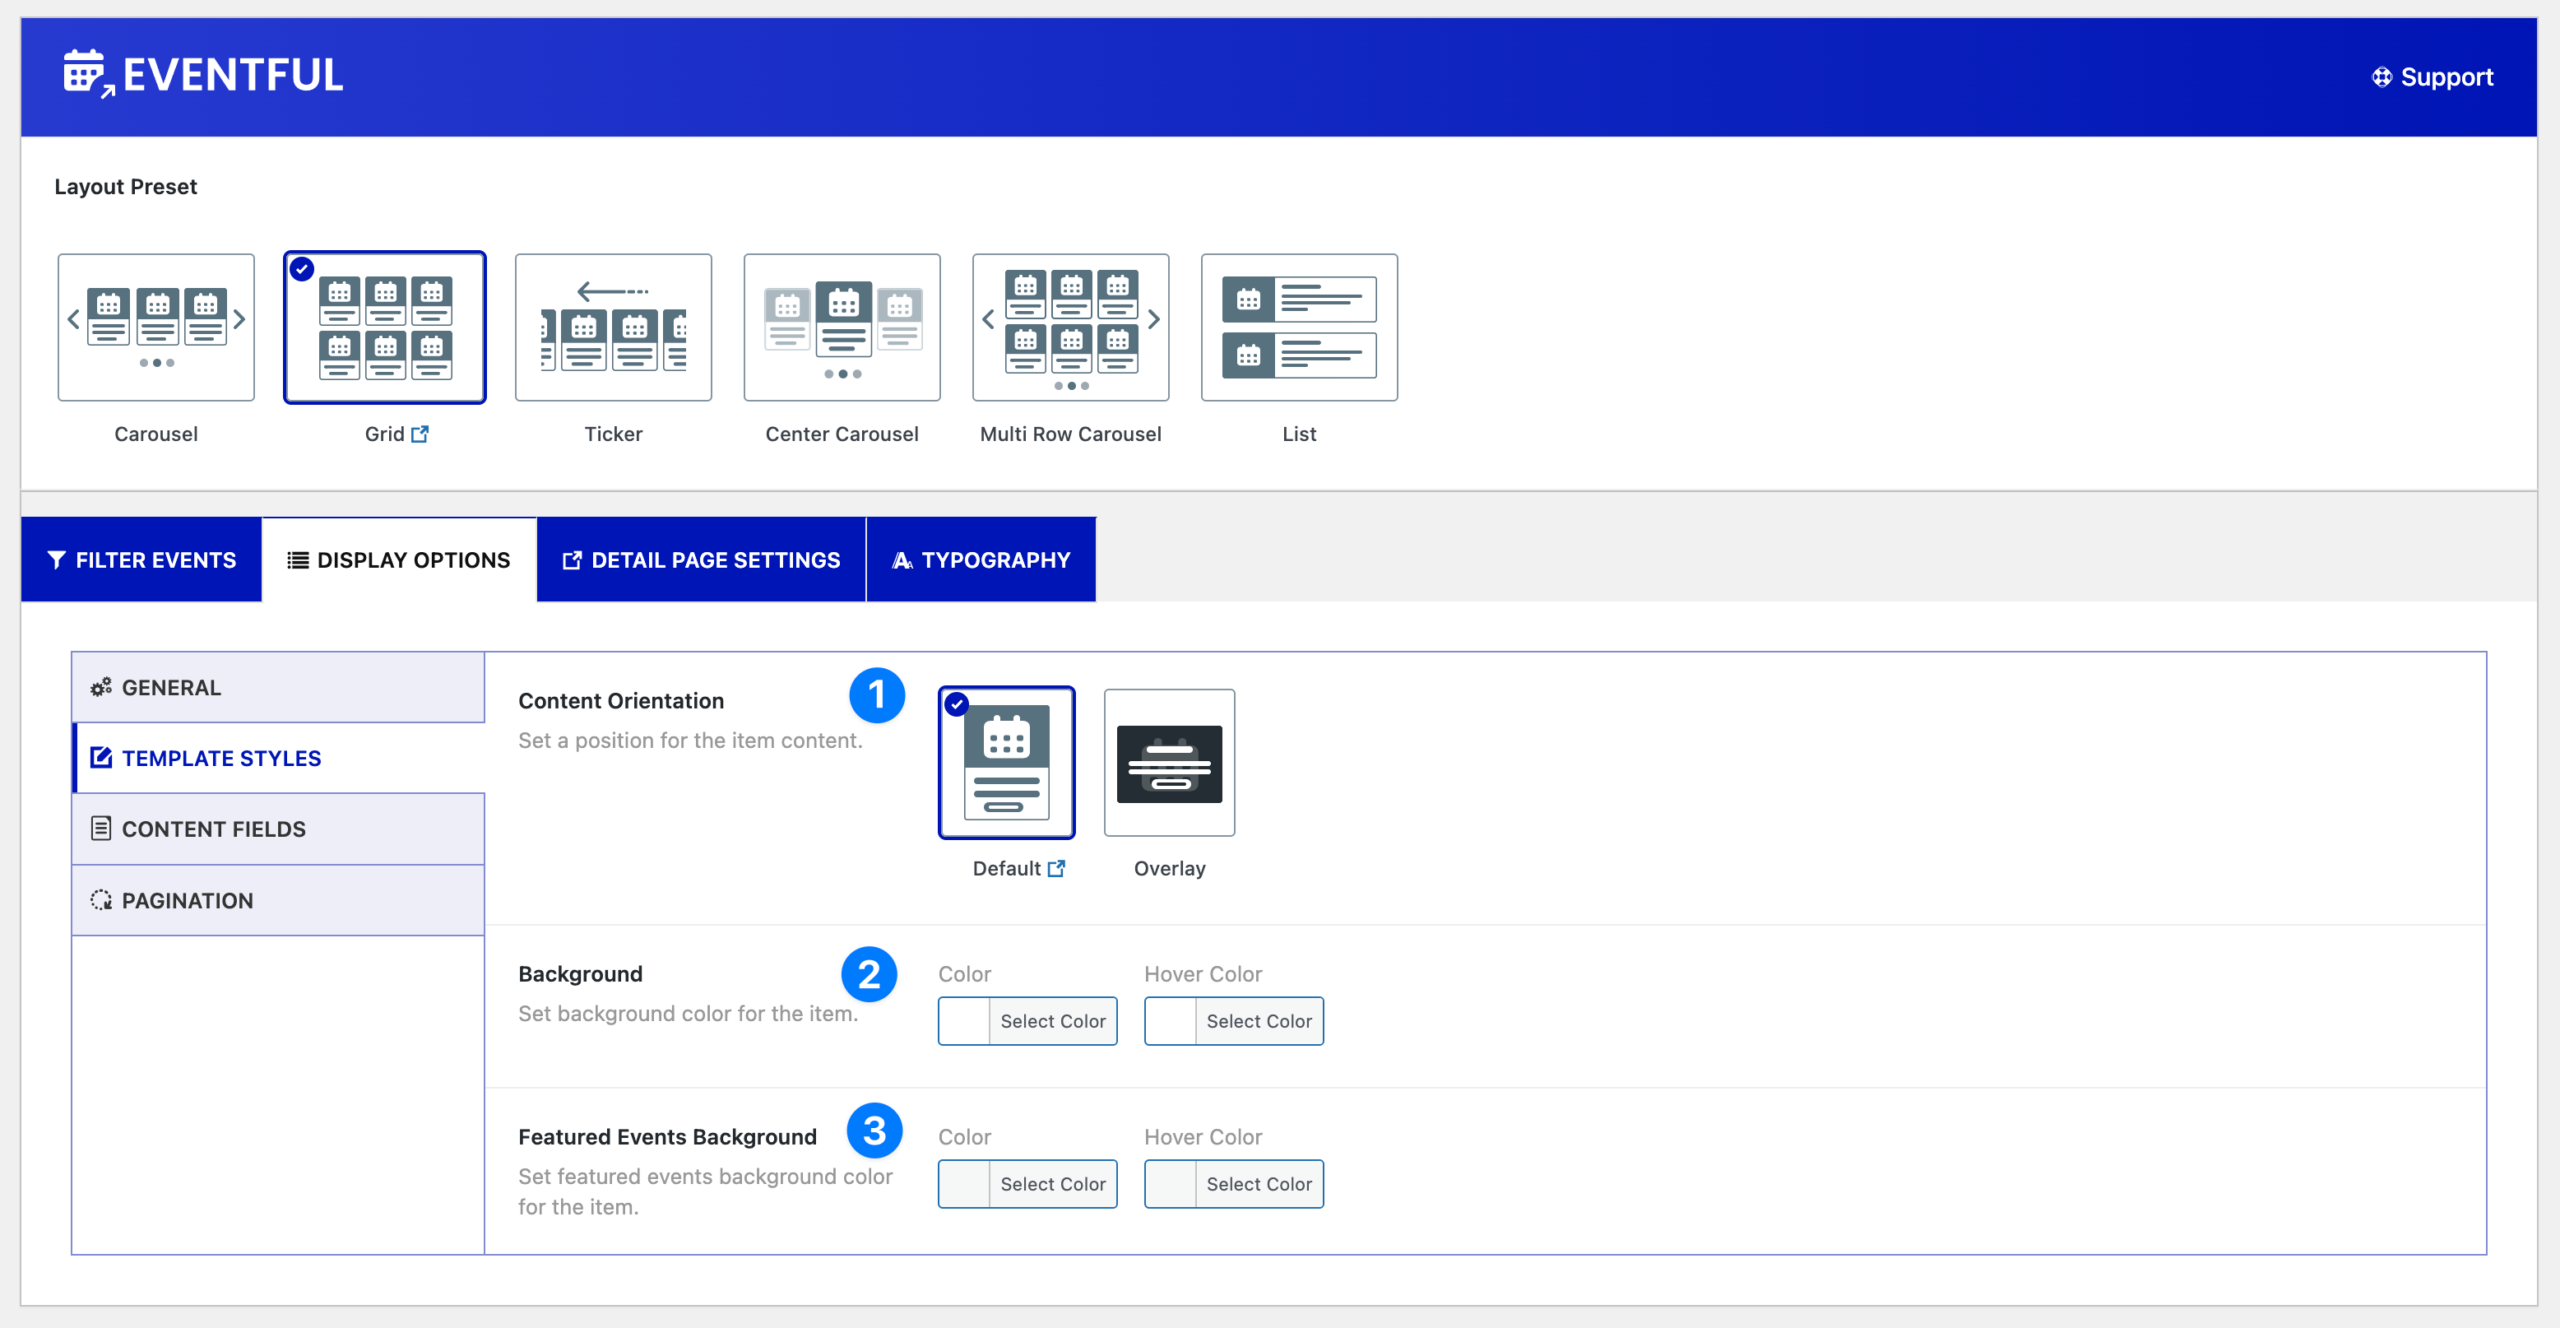Open the Detail Page Settings tab

701,560
